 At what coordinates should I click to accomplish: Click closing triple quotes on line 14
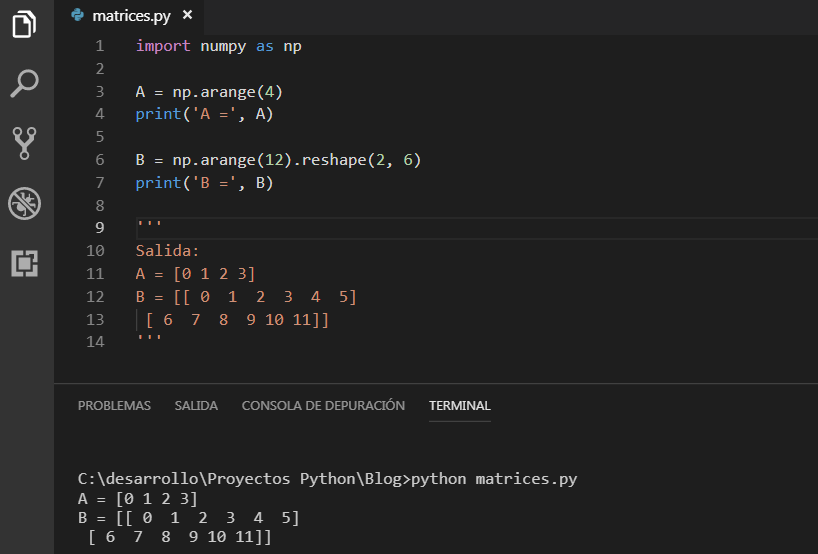149,339
